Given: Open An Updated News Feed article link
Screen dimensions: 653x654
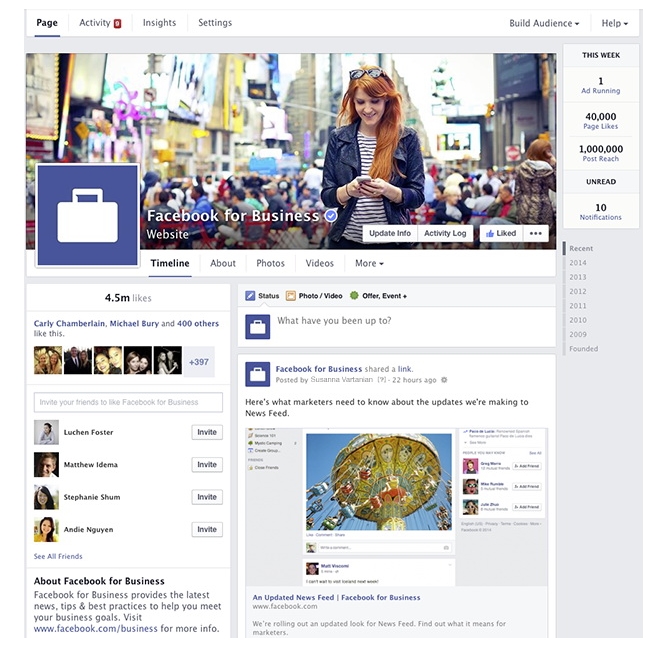Looking at the screenshot, I should 336,597.
